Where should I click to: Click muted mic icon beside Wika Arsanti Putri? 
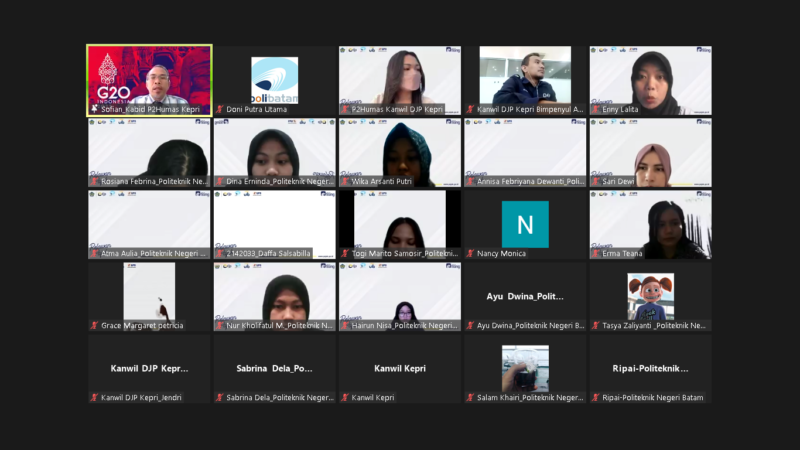pos(345,181)
